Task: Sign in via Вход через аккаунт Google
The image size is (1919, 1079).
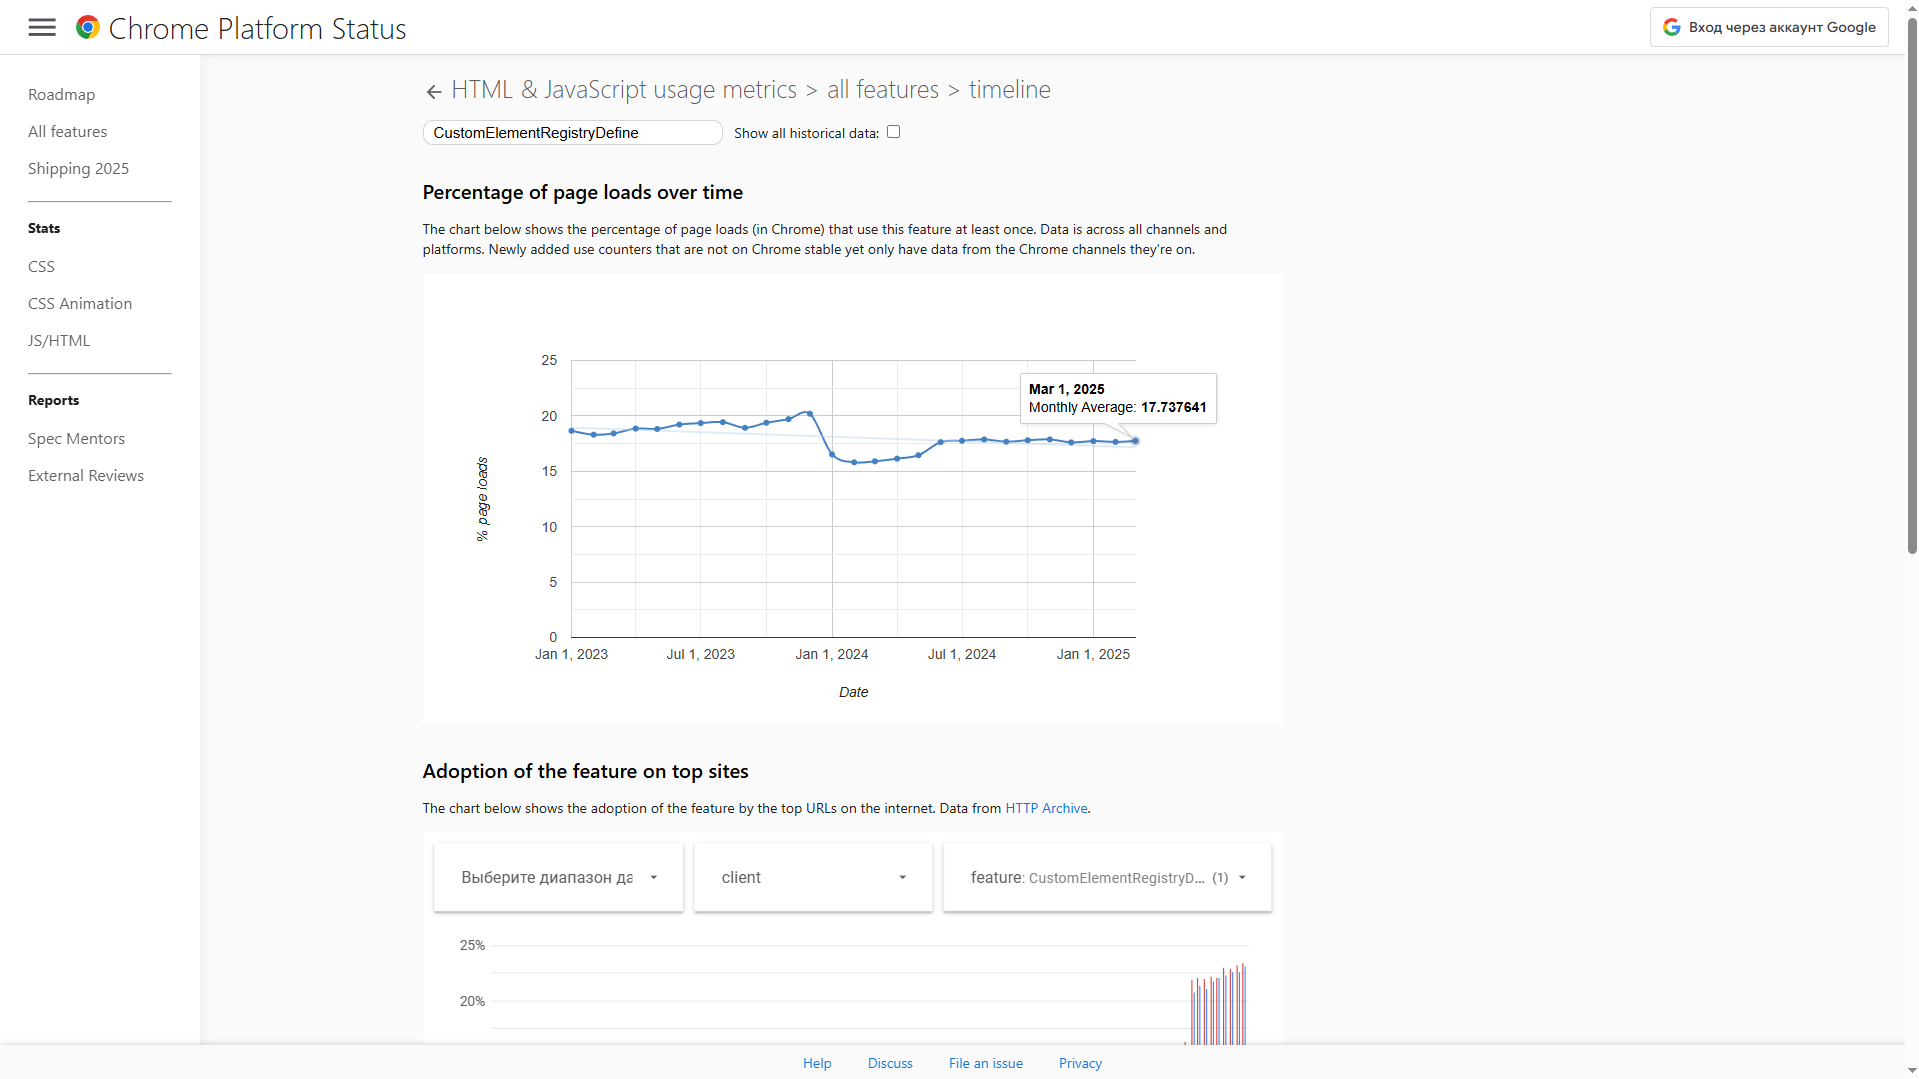Action: tap(1768, 27)
